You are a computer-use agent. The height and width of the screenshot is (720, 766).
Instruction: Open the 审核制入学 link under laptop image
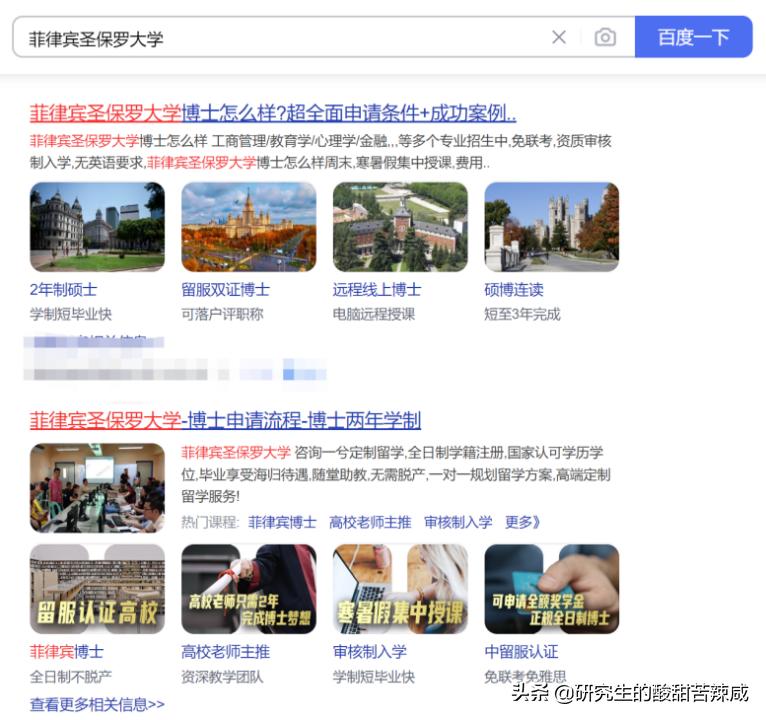370,651
